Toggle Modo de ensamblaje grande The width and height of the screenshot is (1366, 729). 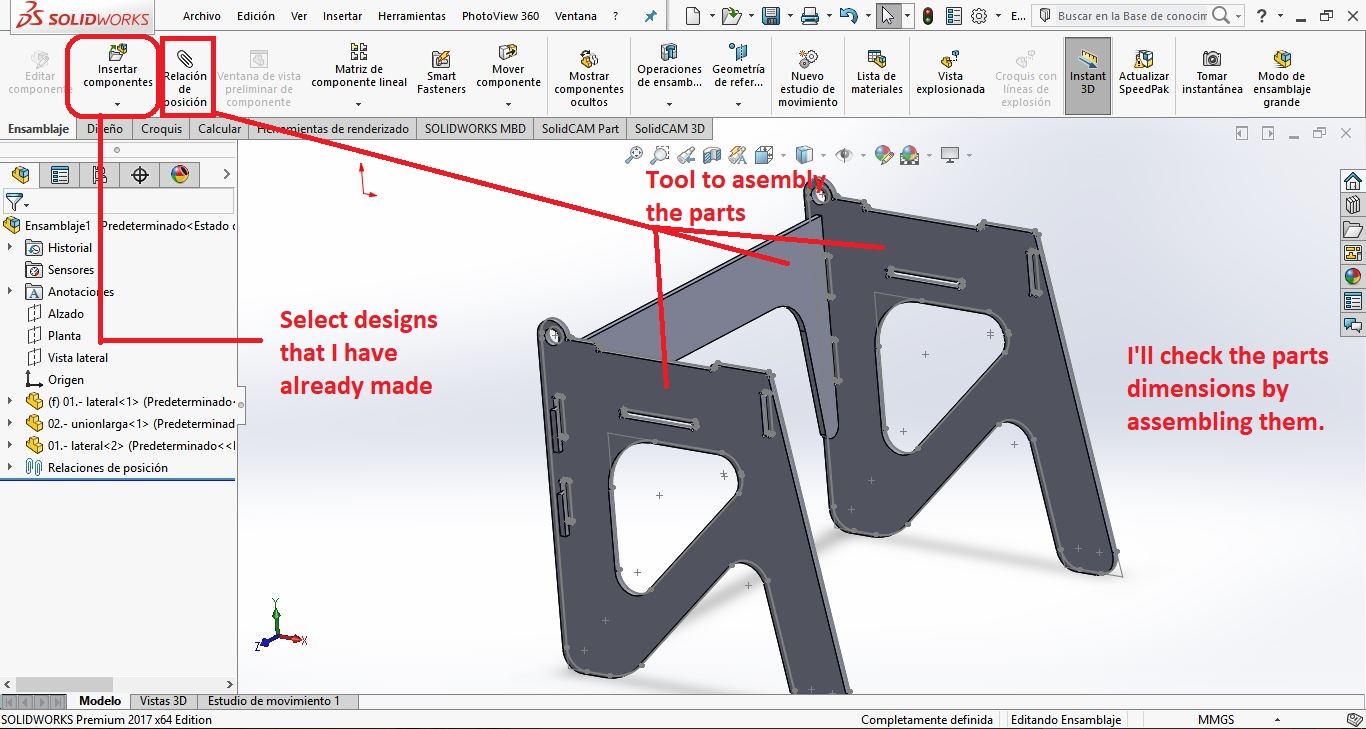[1281, 78]
